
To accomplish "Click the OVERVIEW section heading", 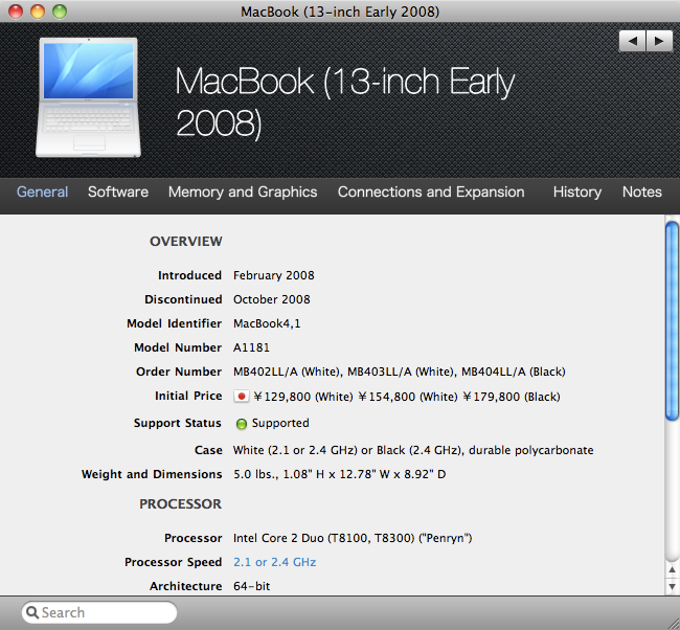I will coord(186,241).
